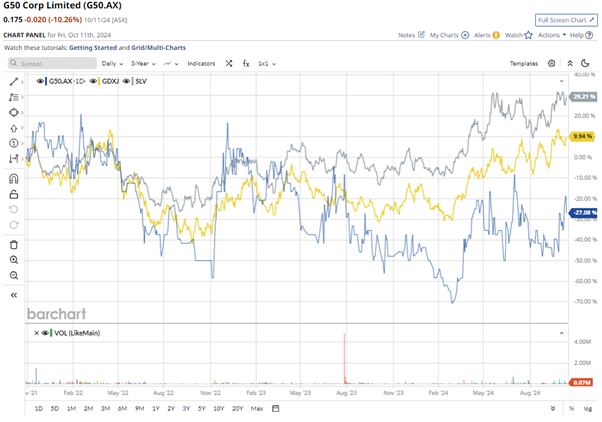Open the fx expressions tool
602x422 pixels.
coord(247,62)
